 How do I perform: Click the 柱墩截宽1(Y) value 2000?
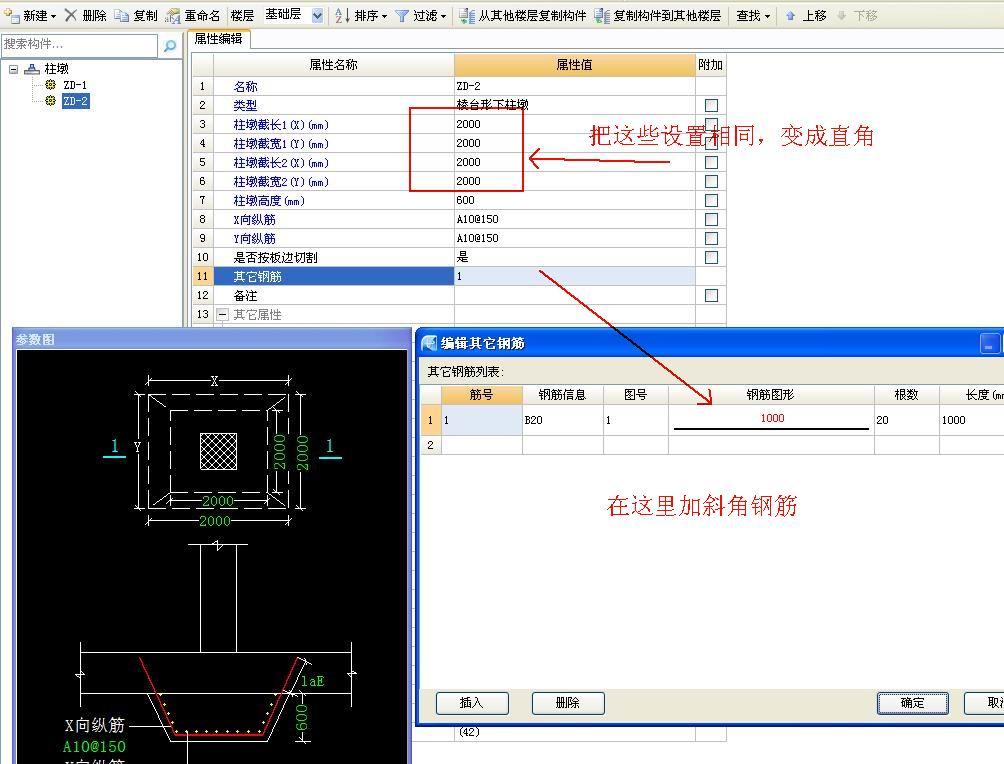point(574,143)
